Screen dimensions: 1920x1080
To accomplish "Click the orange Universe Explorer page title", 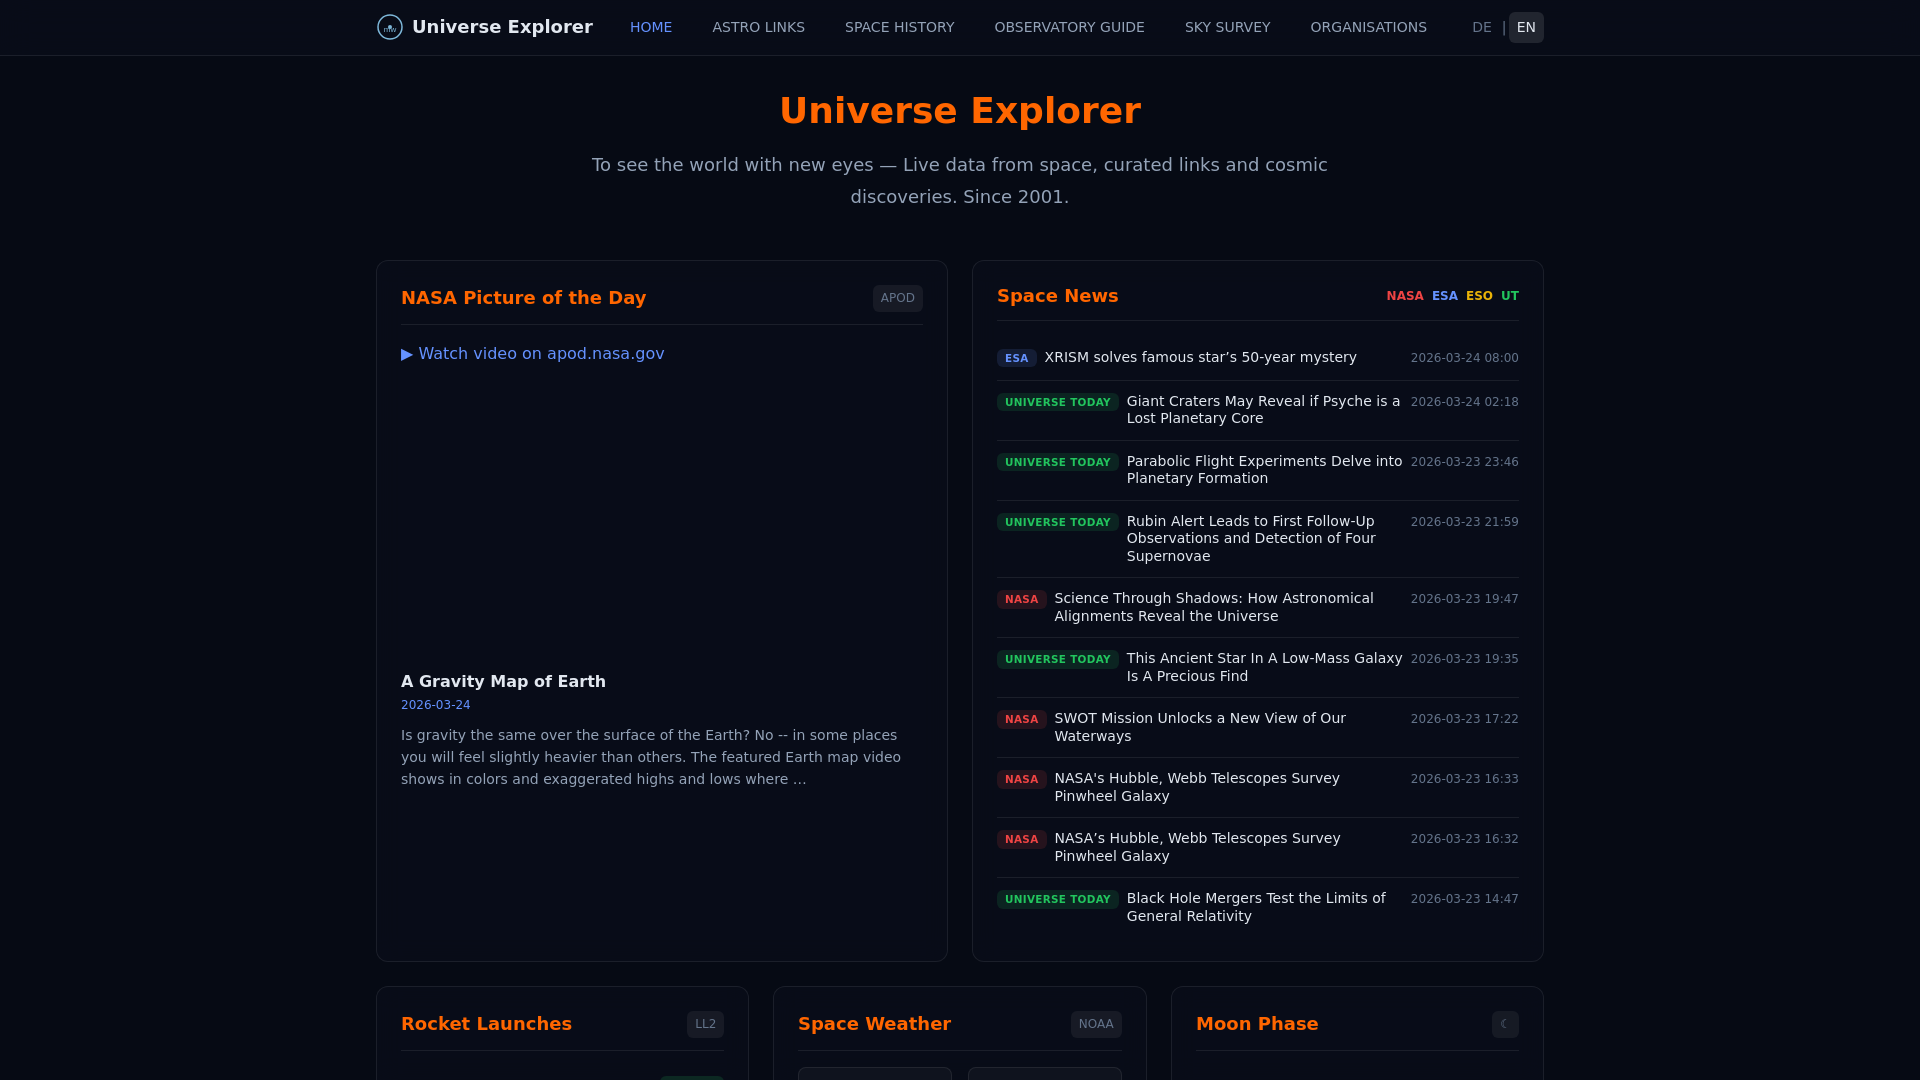I will [x=960, y=111].
